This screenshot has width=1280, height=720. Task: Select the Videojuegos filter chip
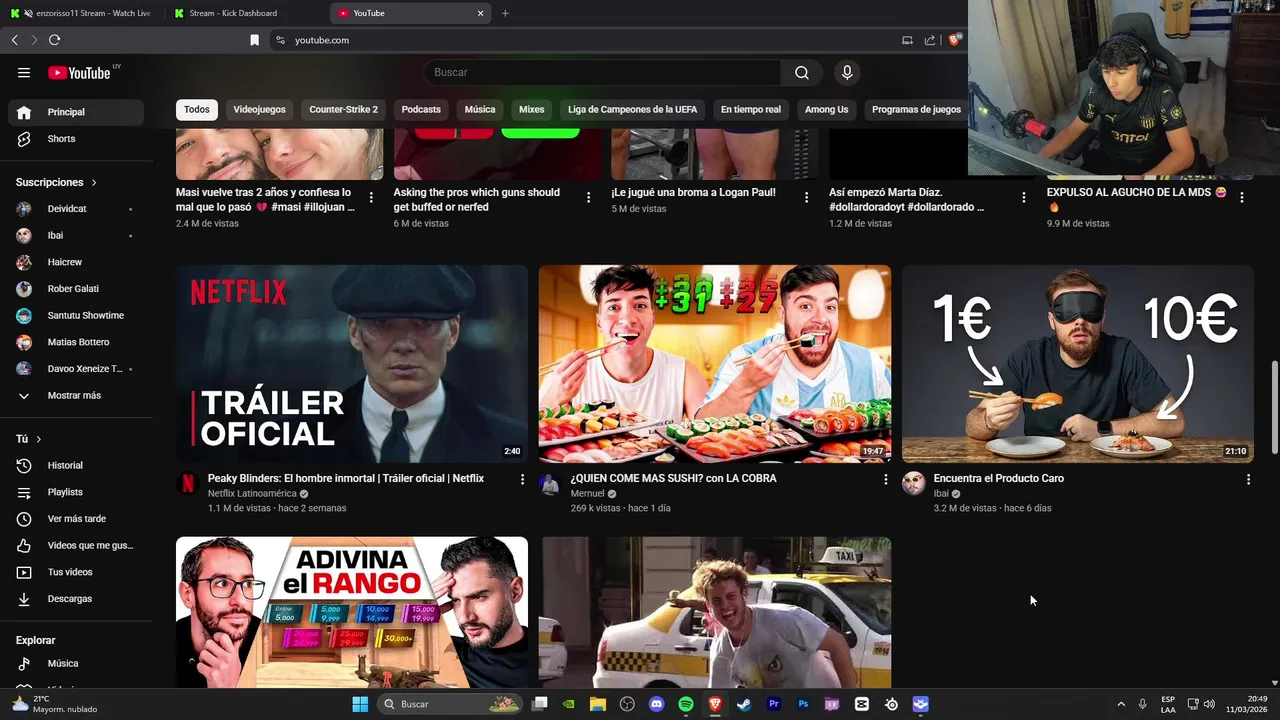[259, 109]
